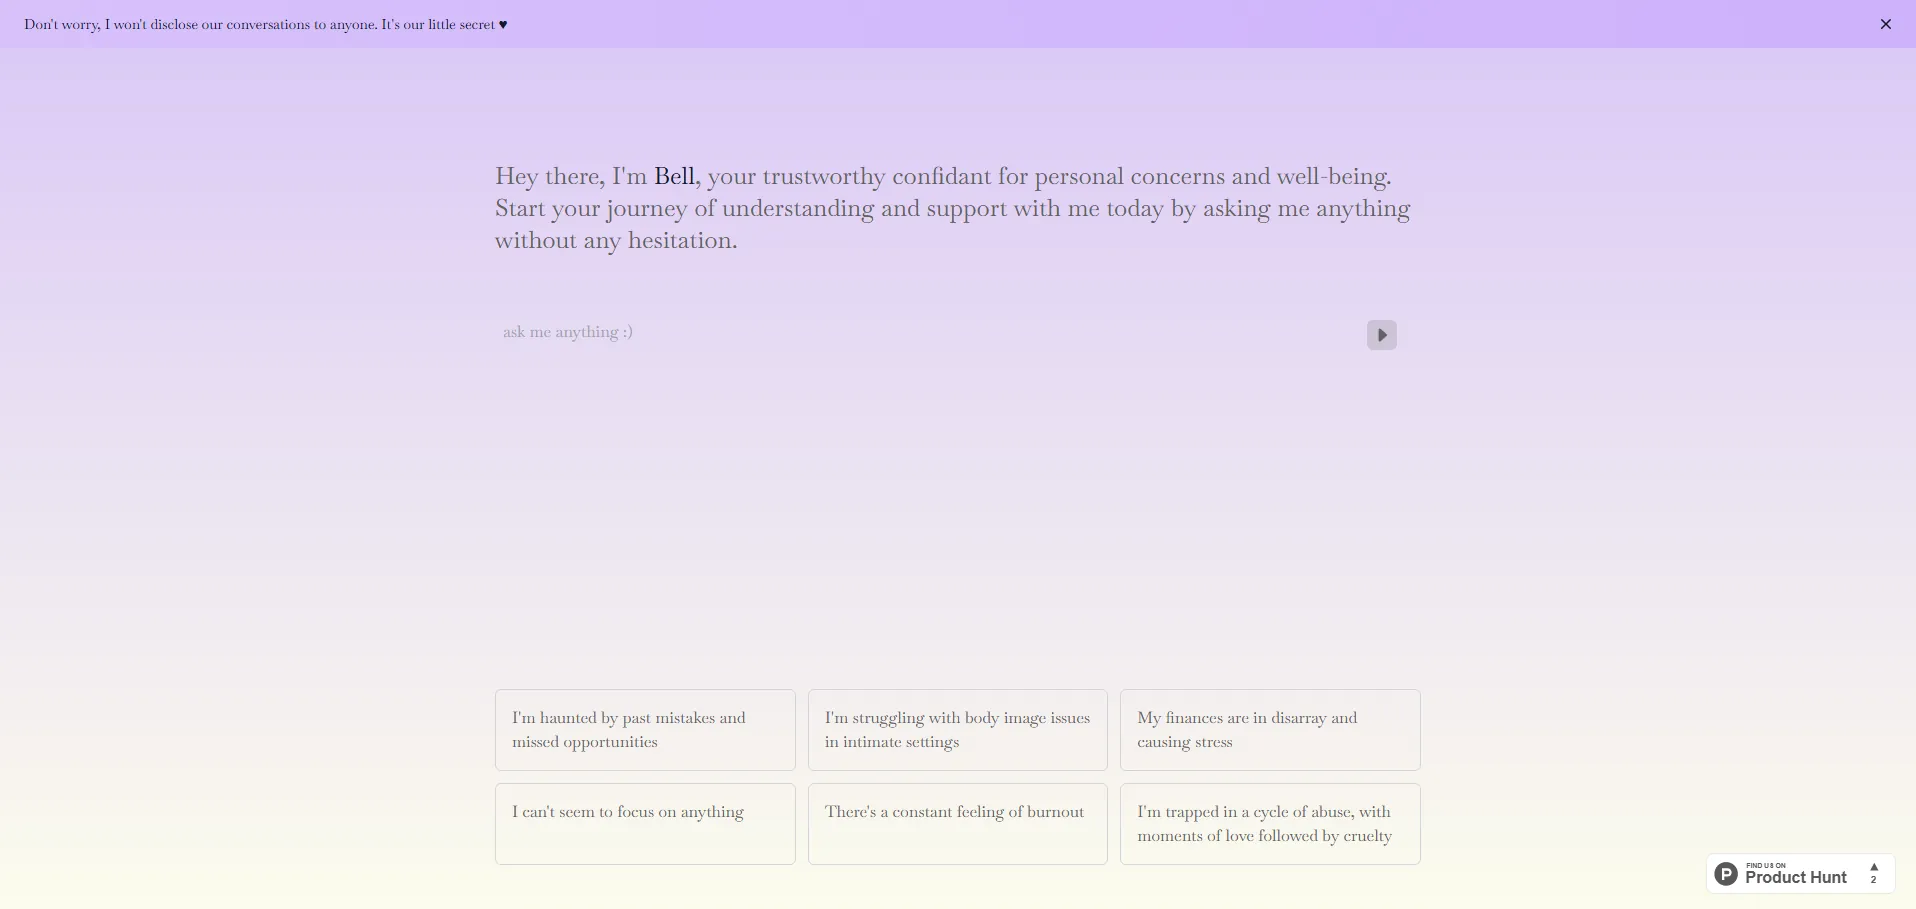Dismiss the privacy banner with the X

coord(1885,24)
